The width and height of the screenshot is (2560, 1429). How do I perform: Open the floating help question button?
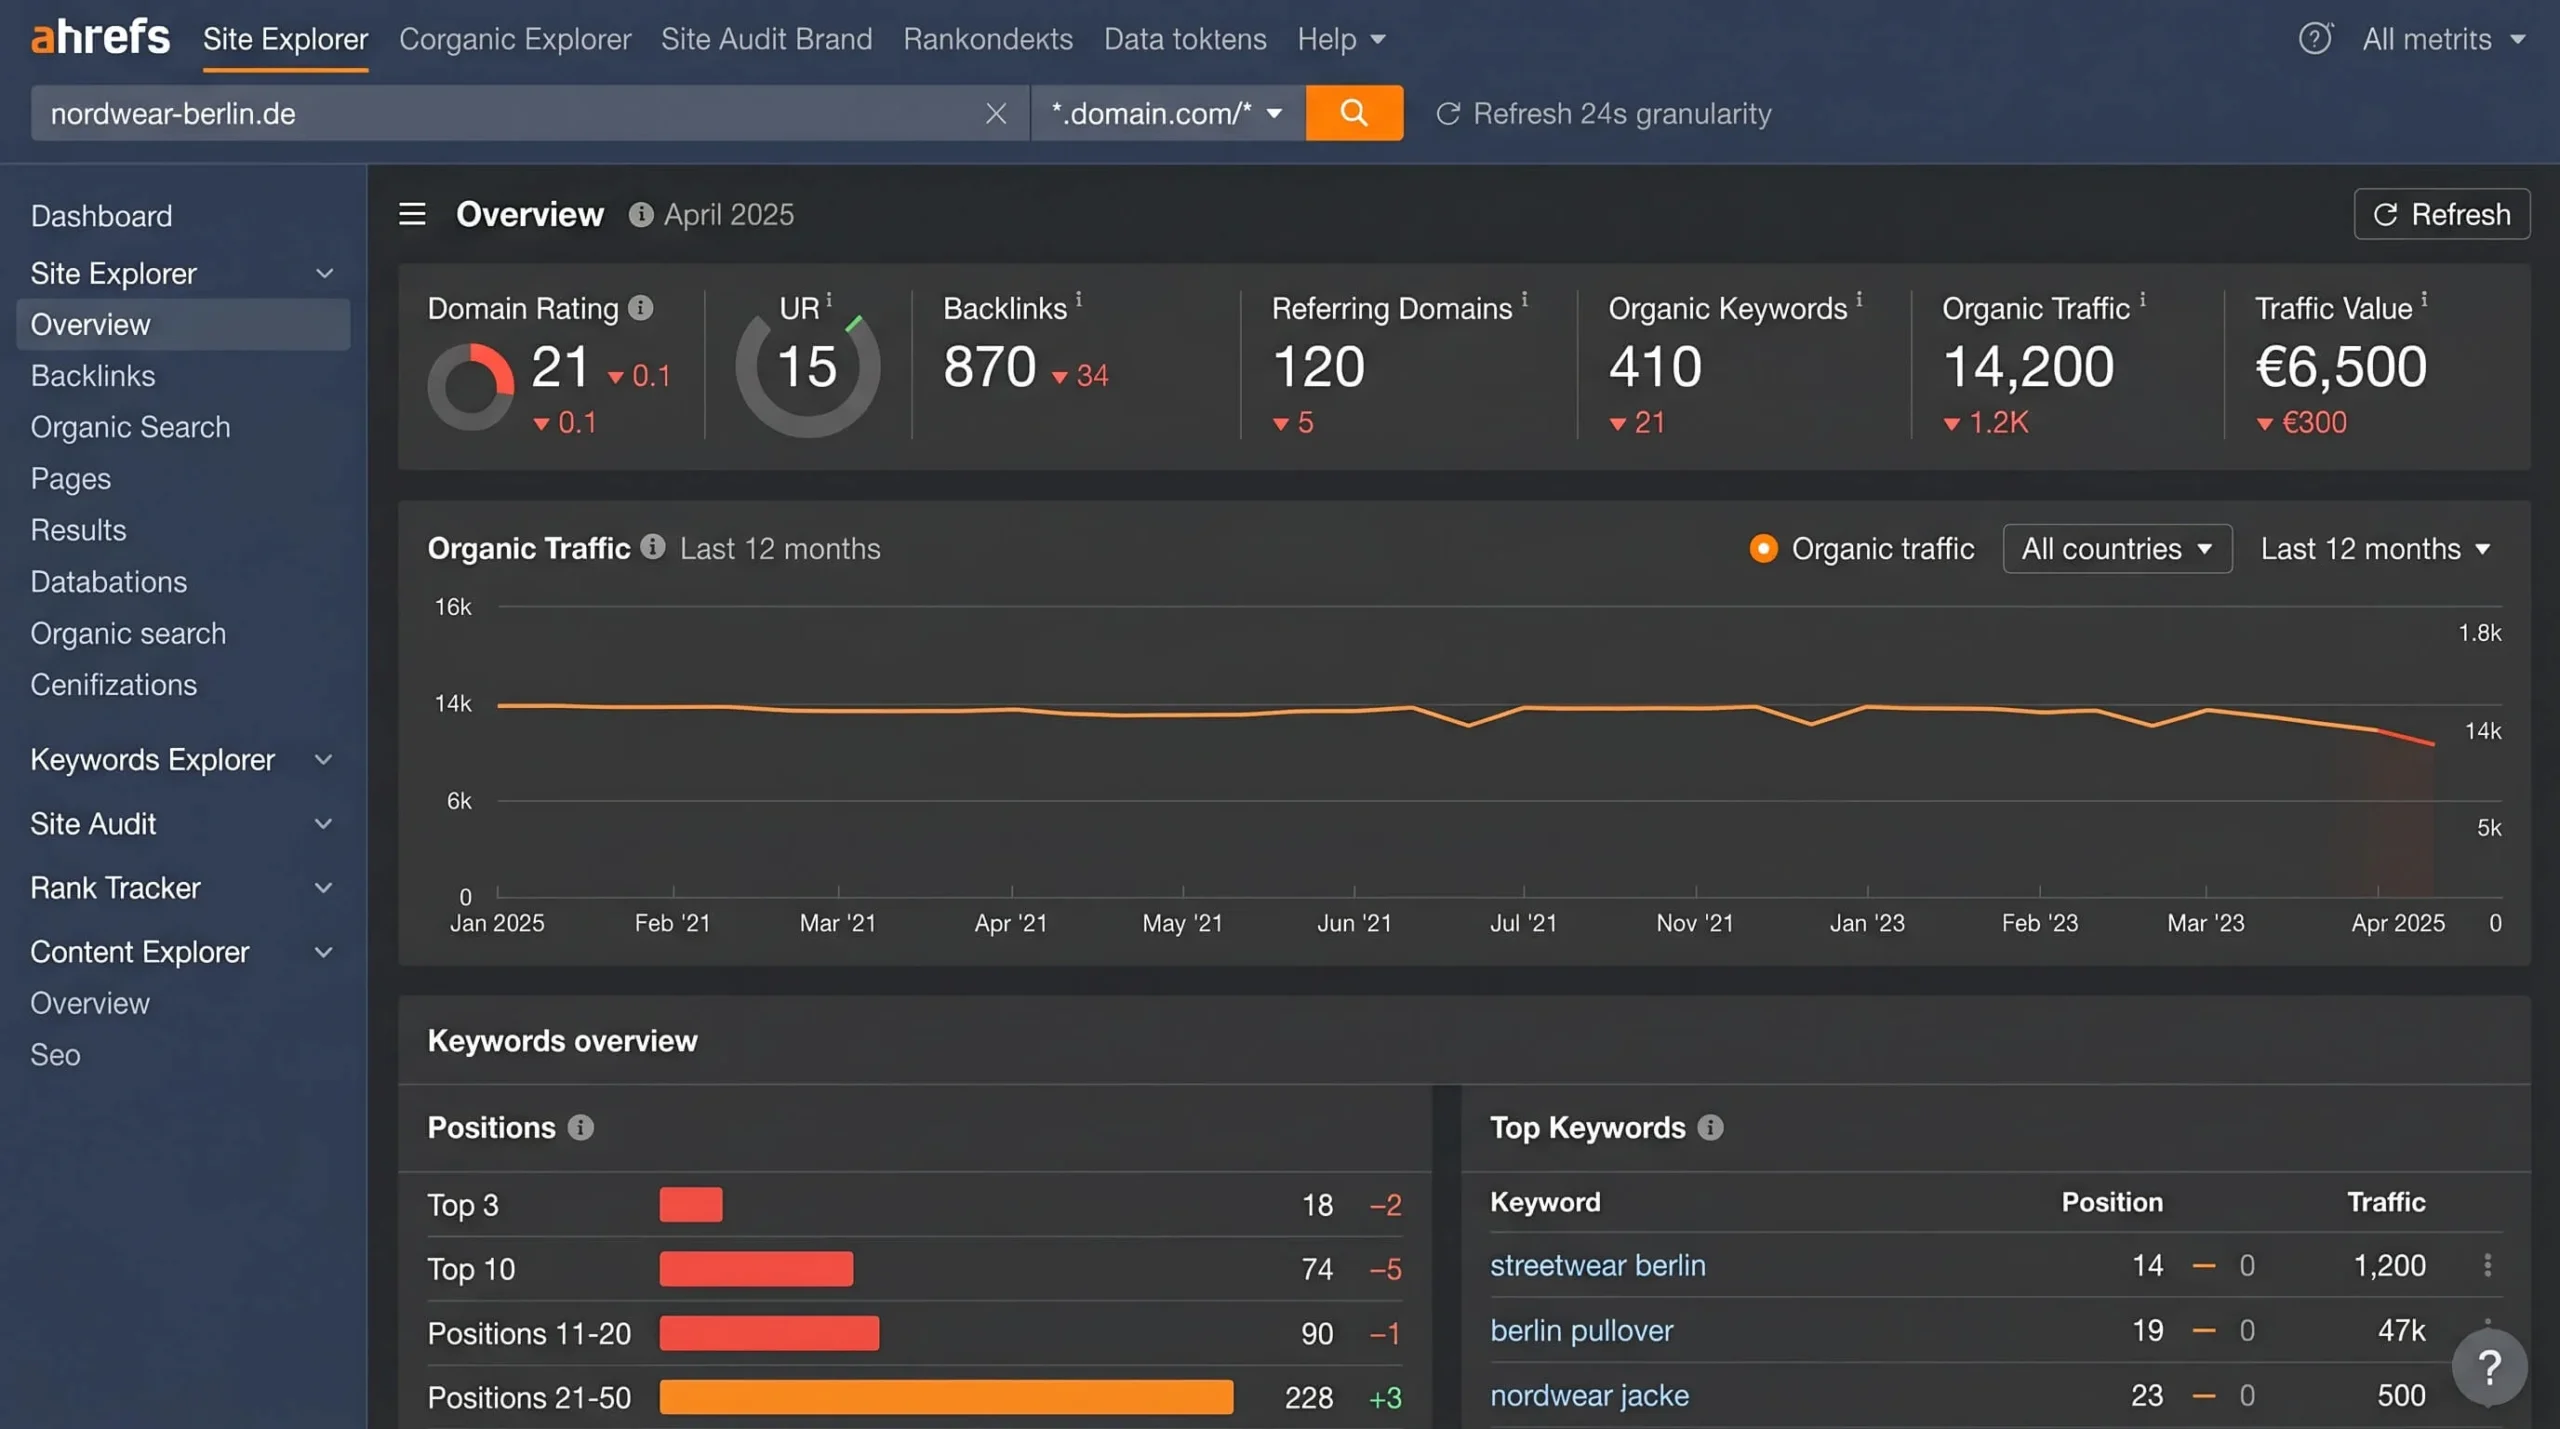click(x=2489, y=1366)
